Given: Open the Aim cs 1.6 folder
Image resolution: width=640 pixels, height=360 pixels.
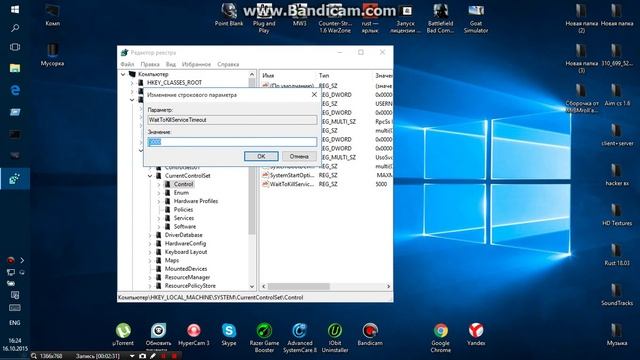Looking at the screenshot, I should 617,95.
